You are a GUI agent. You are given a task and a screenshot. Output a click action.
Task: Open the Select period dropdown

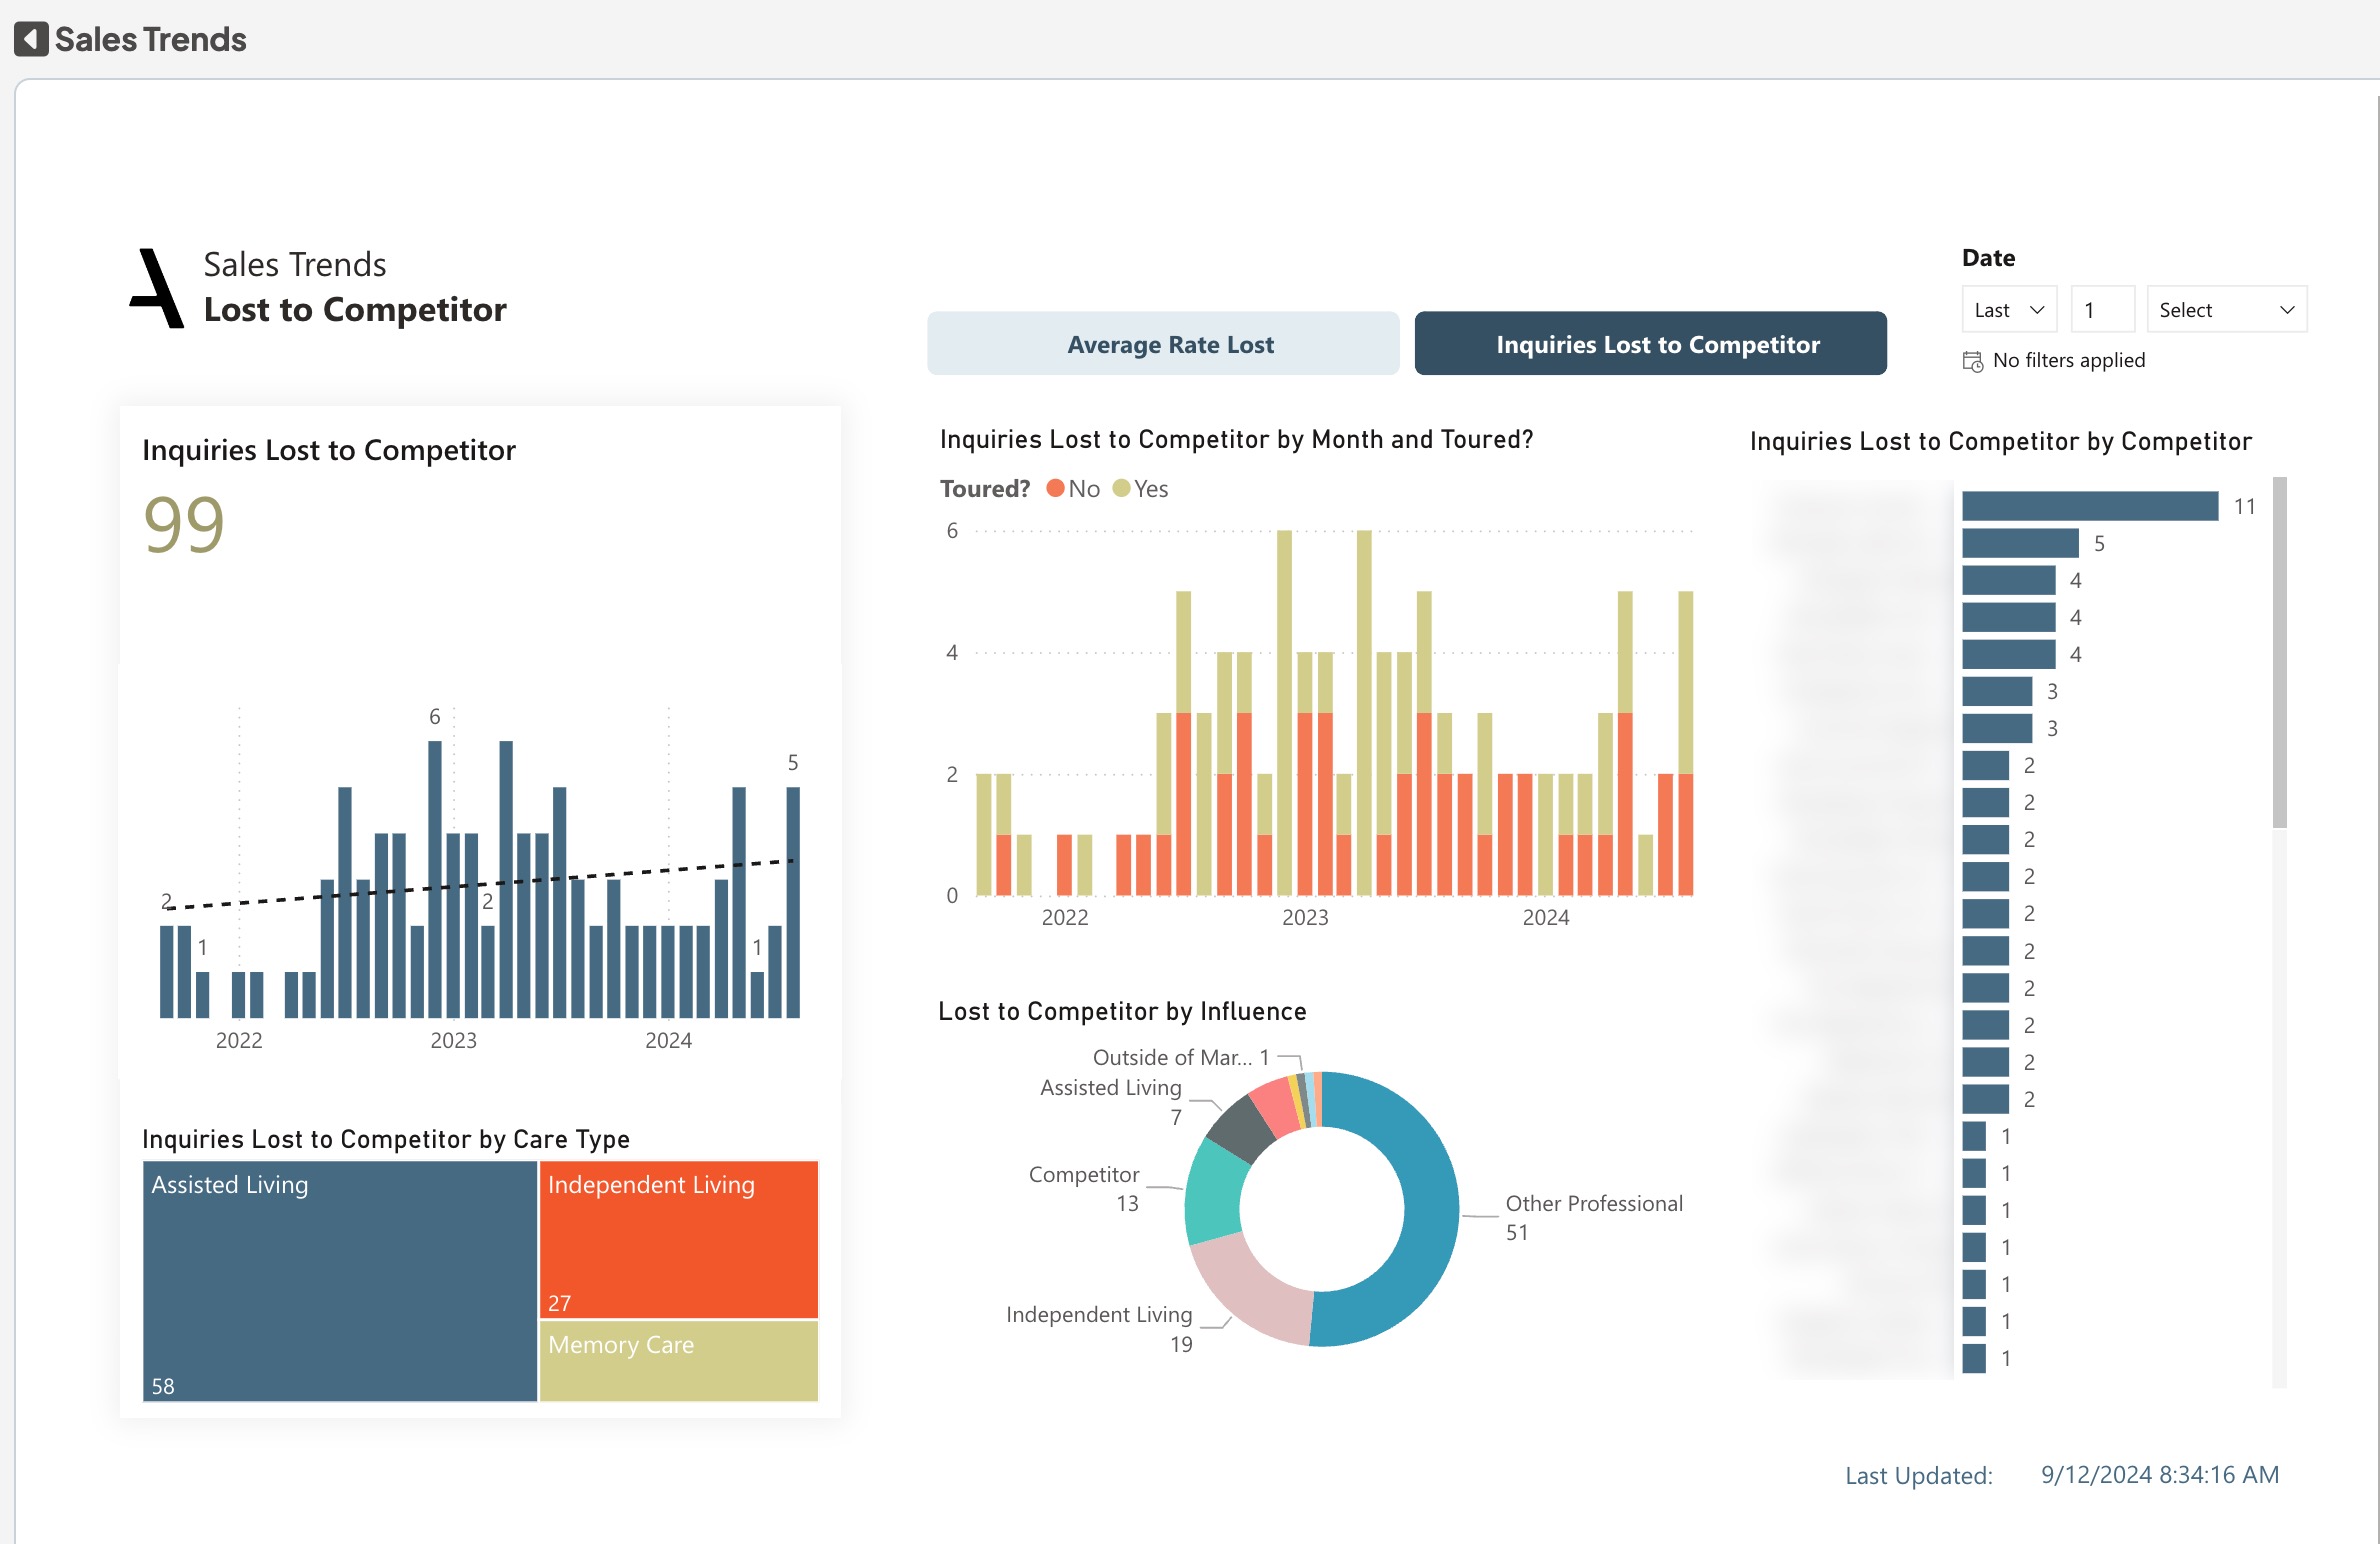tap(2225, 310)
